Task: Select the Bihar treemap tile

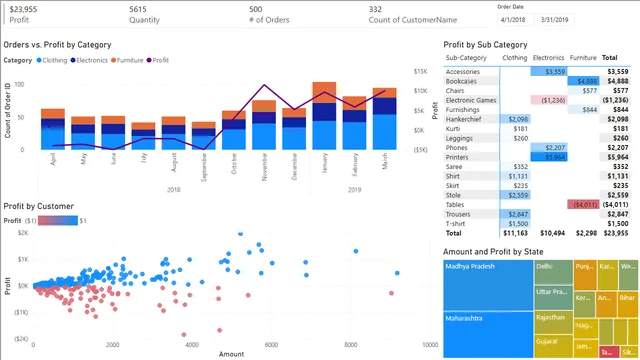Action: point(628,304)
